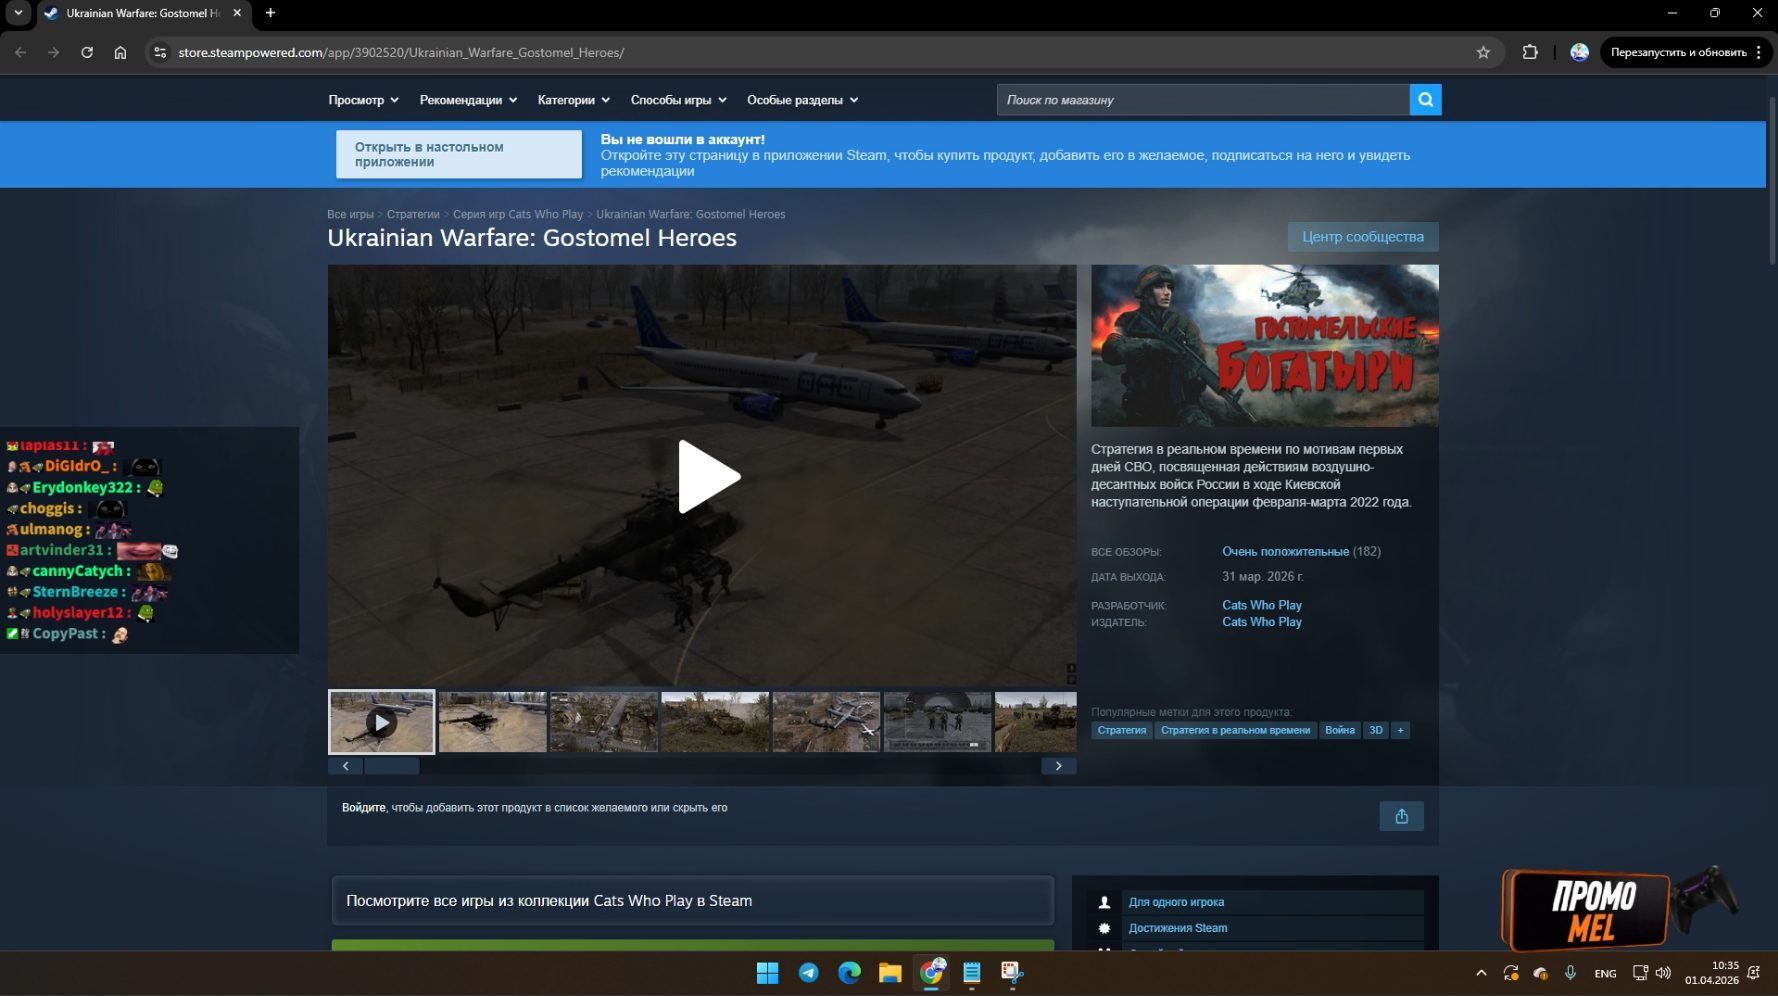Expand the Рекомендации menu
The height and width of the screenshot is (996, 1778).
[469, 100]
